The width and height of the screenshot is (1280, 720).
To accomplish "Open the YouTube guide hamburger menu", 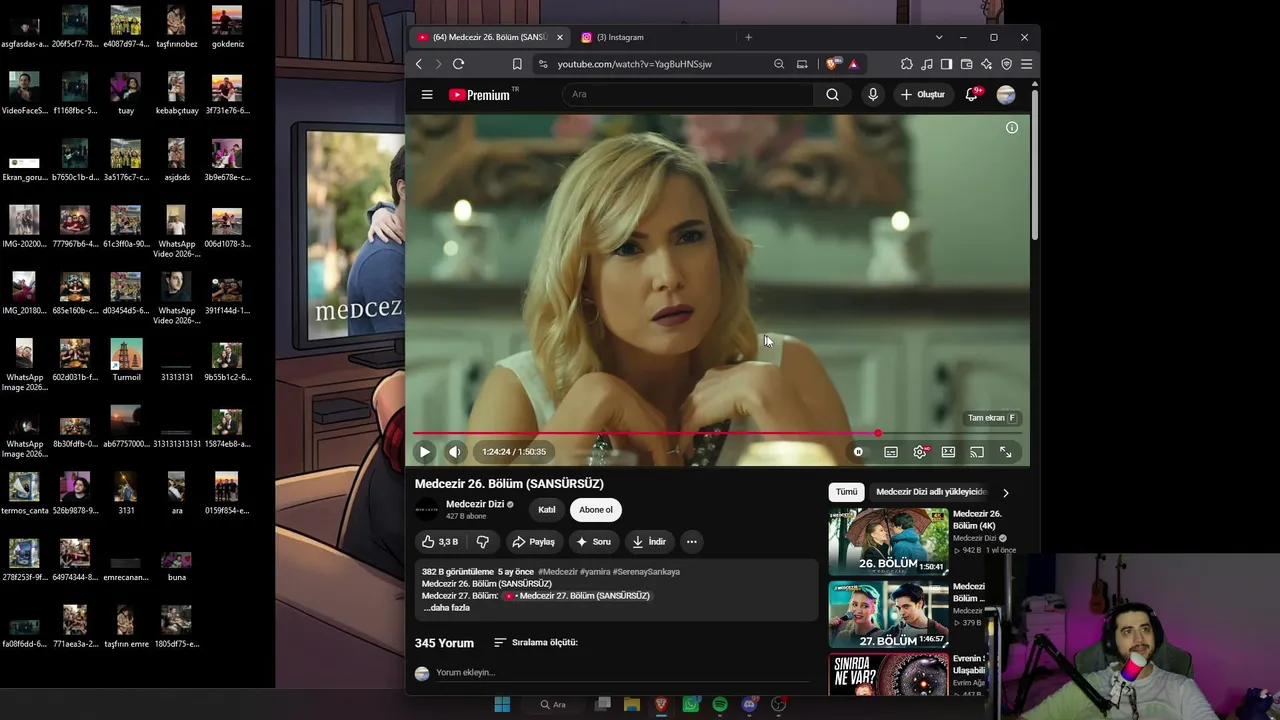I will [x=427, y=95].
